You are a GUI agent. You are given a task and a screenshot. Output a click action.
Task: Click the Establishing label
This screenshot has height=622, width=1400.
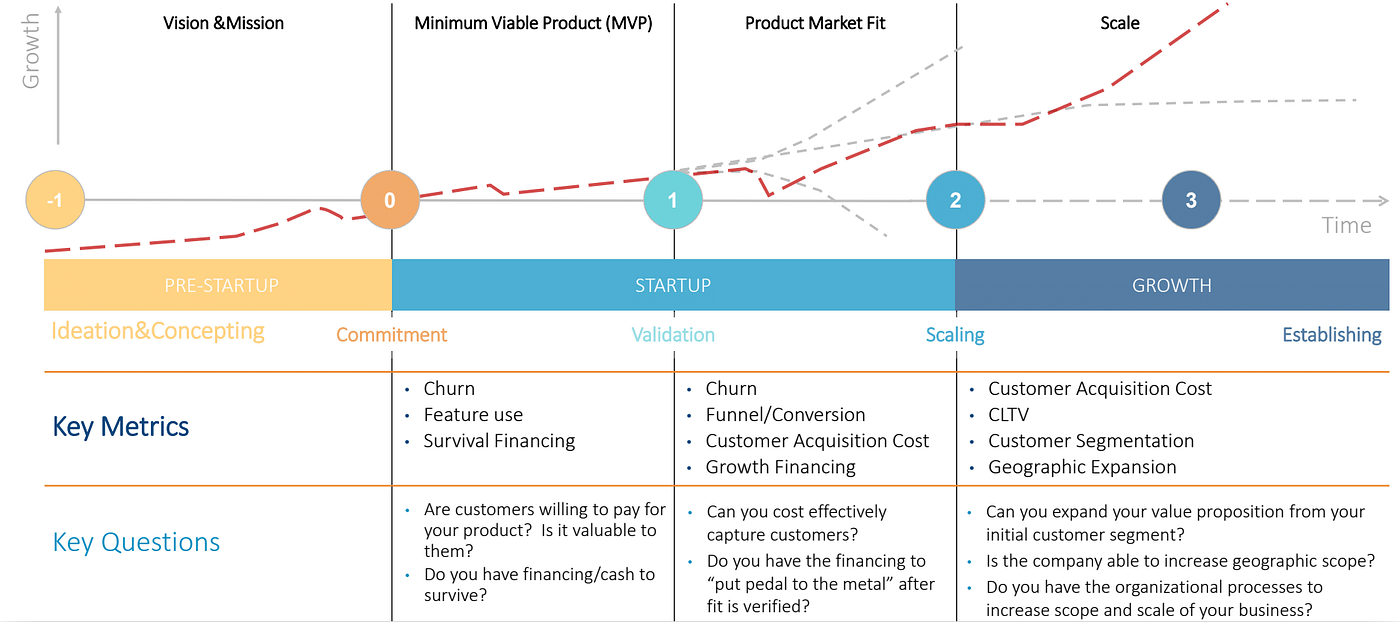1332,335
